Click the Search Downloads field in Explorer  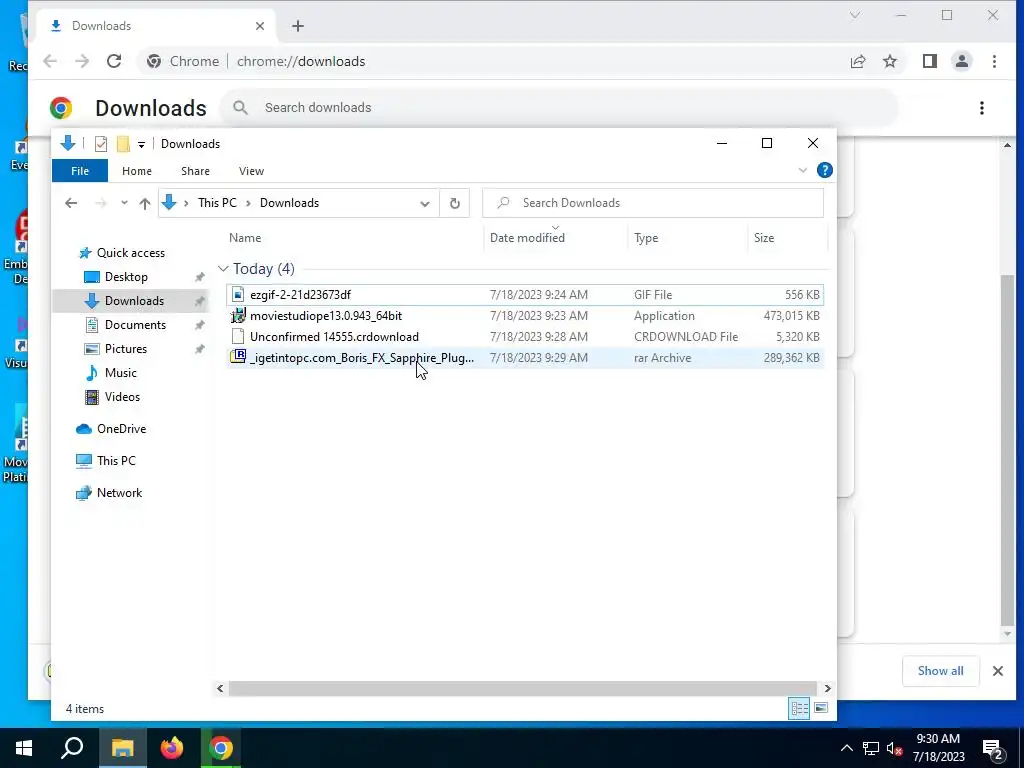click(653, 203)
